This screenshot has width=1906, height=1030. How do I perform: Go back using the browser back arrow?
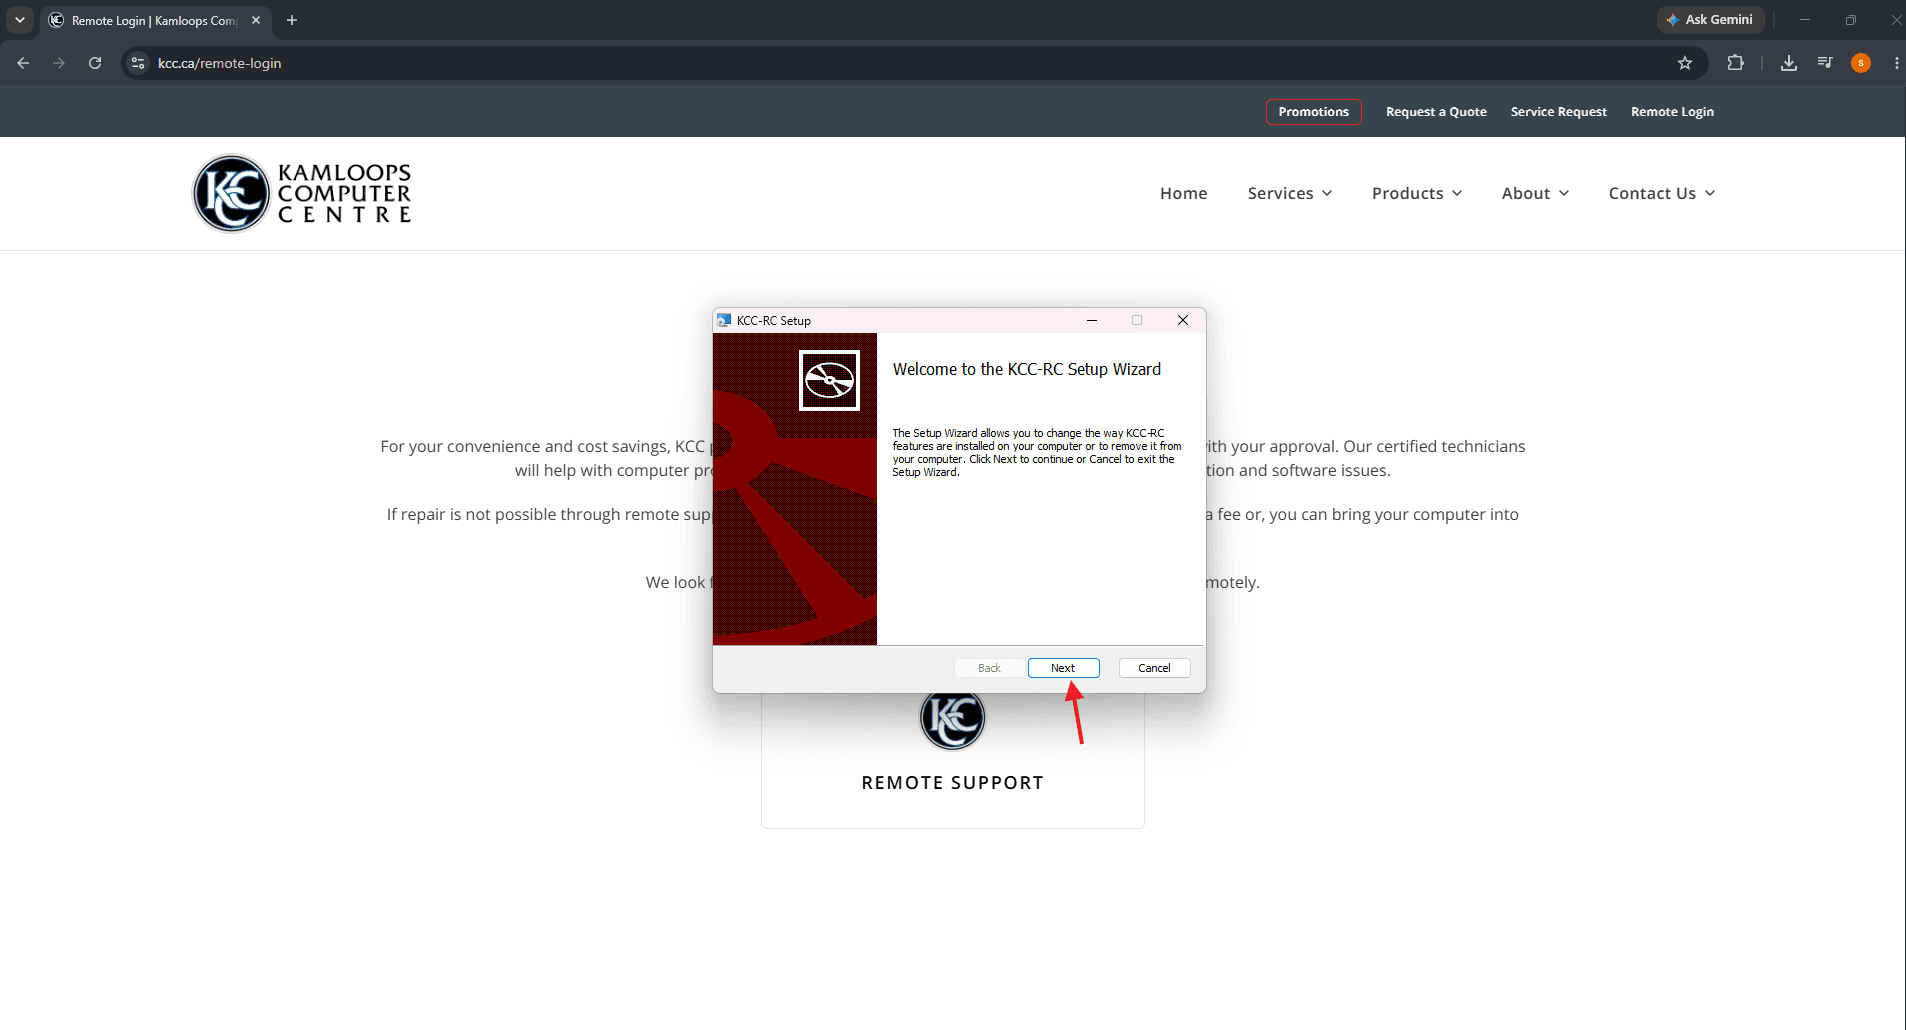[23, 63]
